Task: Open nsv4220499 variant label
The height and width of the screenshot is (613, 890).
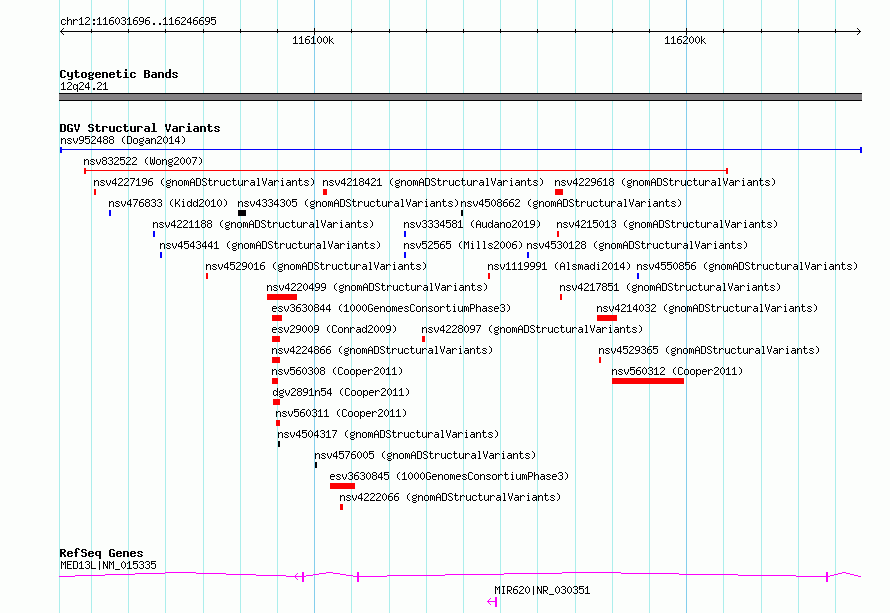Action: coord(377,287)
